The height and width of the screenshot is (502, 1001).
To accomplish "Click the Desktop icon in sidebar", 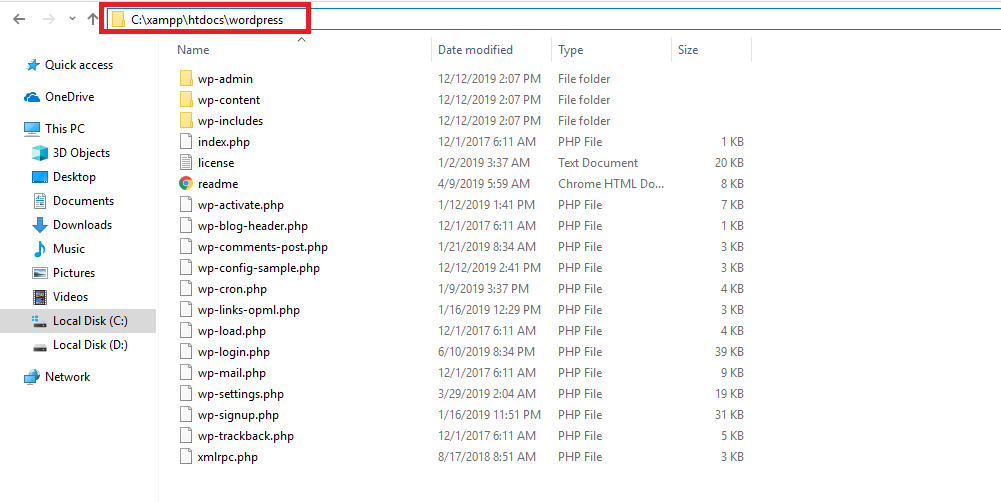I will tap(40, 177).
